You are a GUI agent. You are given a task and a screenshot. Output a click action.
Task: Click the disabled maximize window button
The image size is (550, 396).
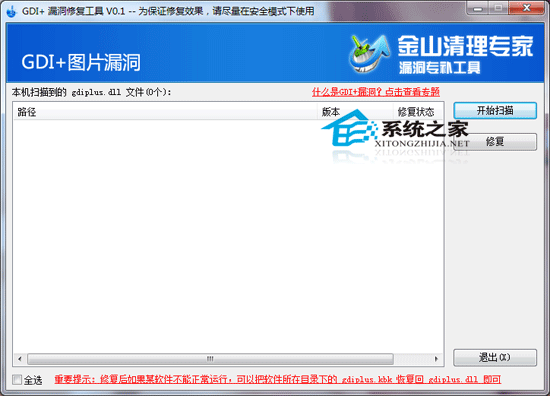coord(499,8)
